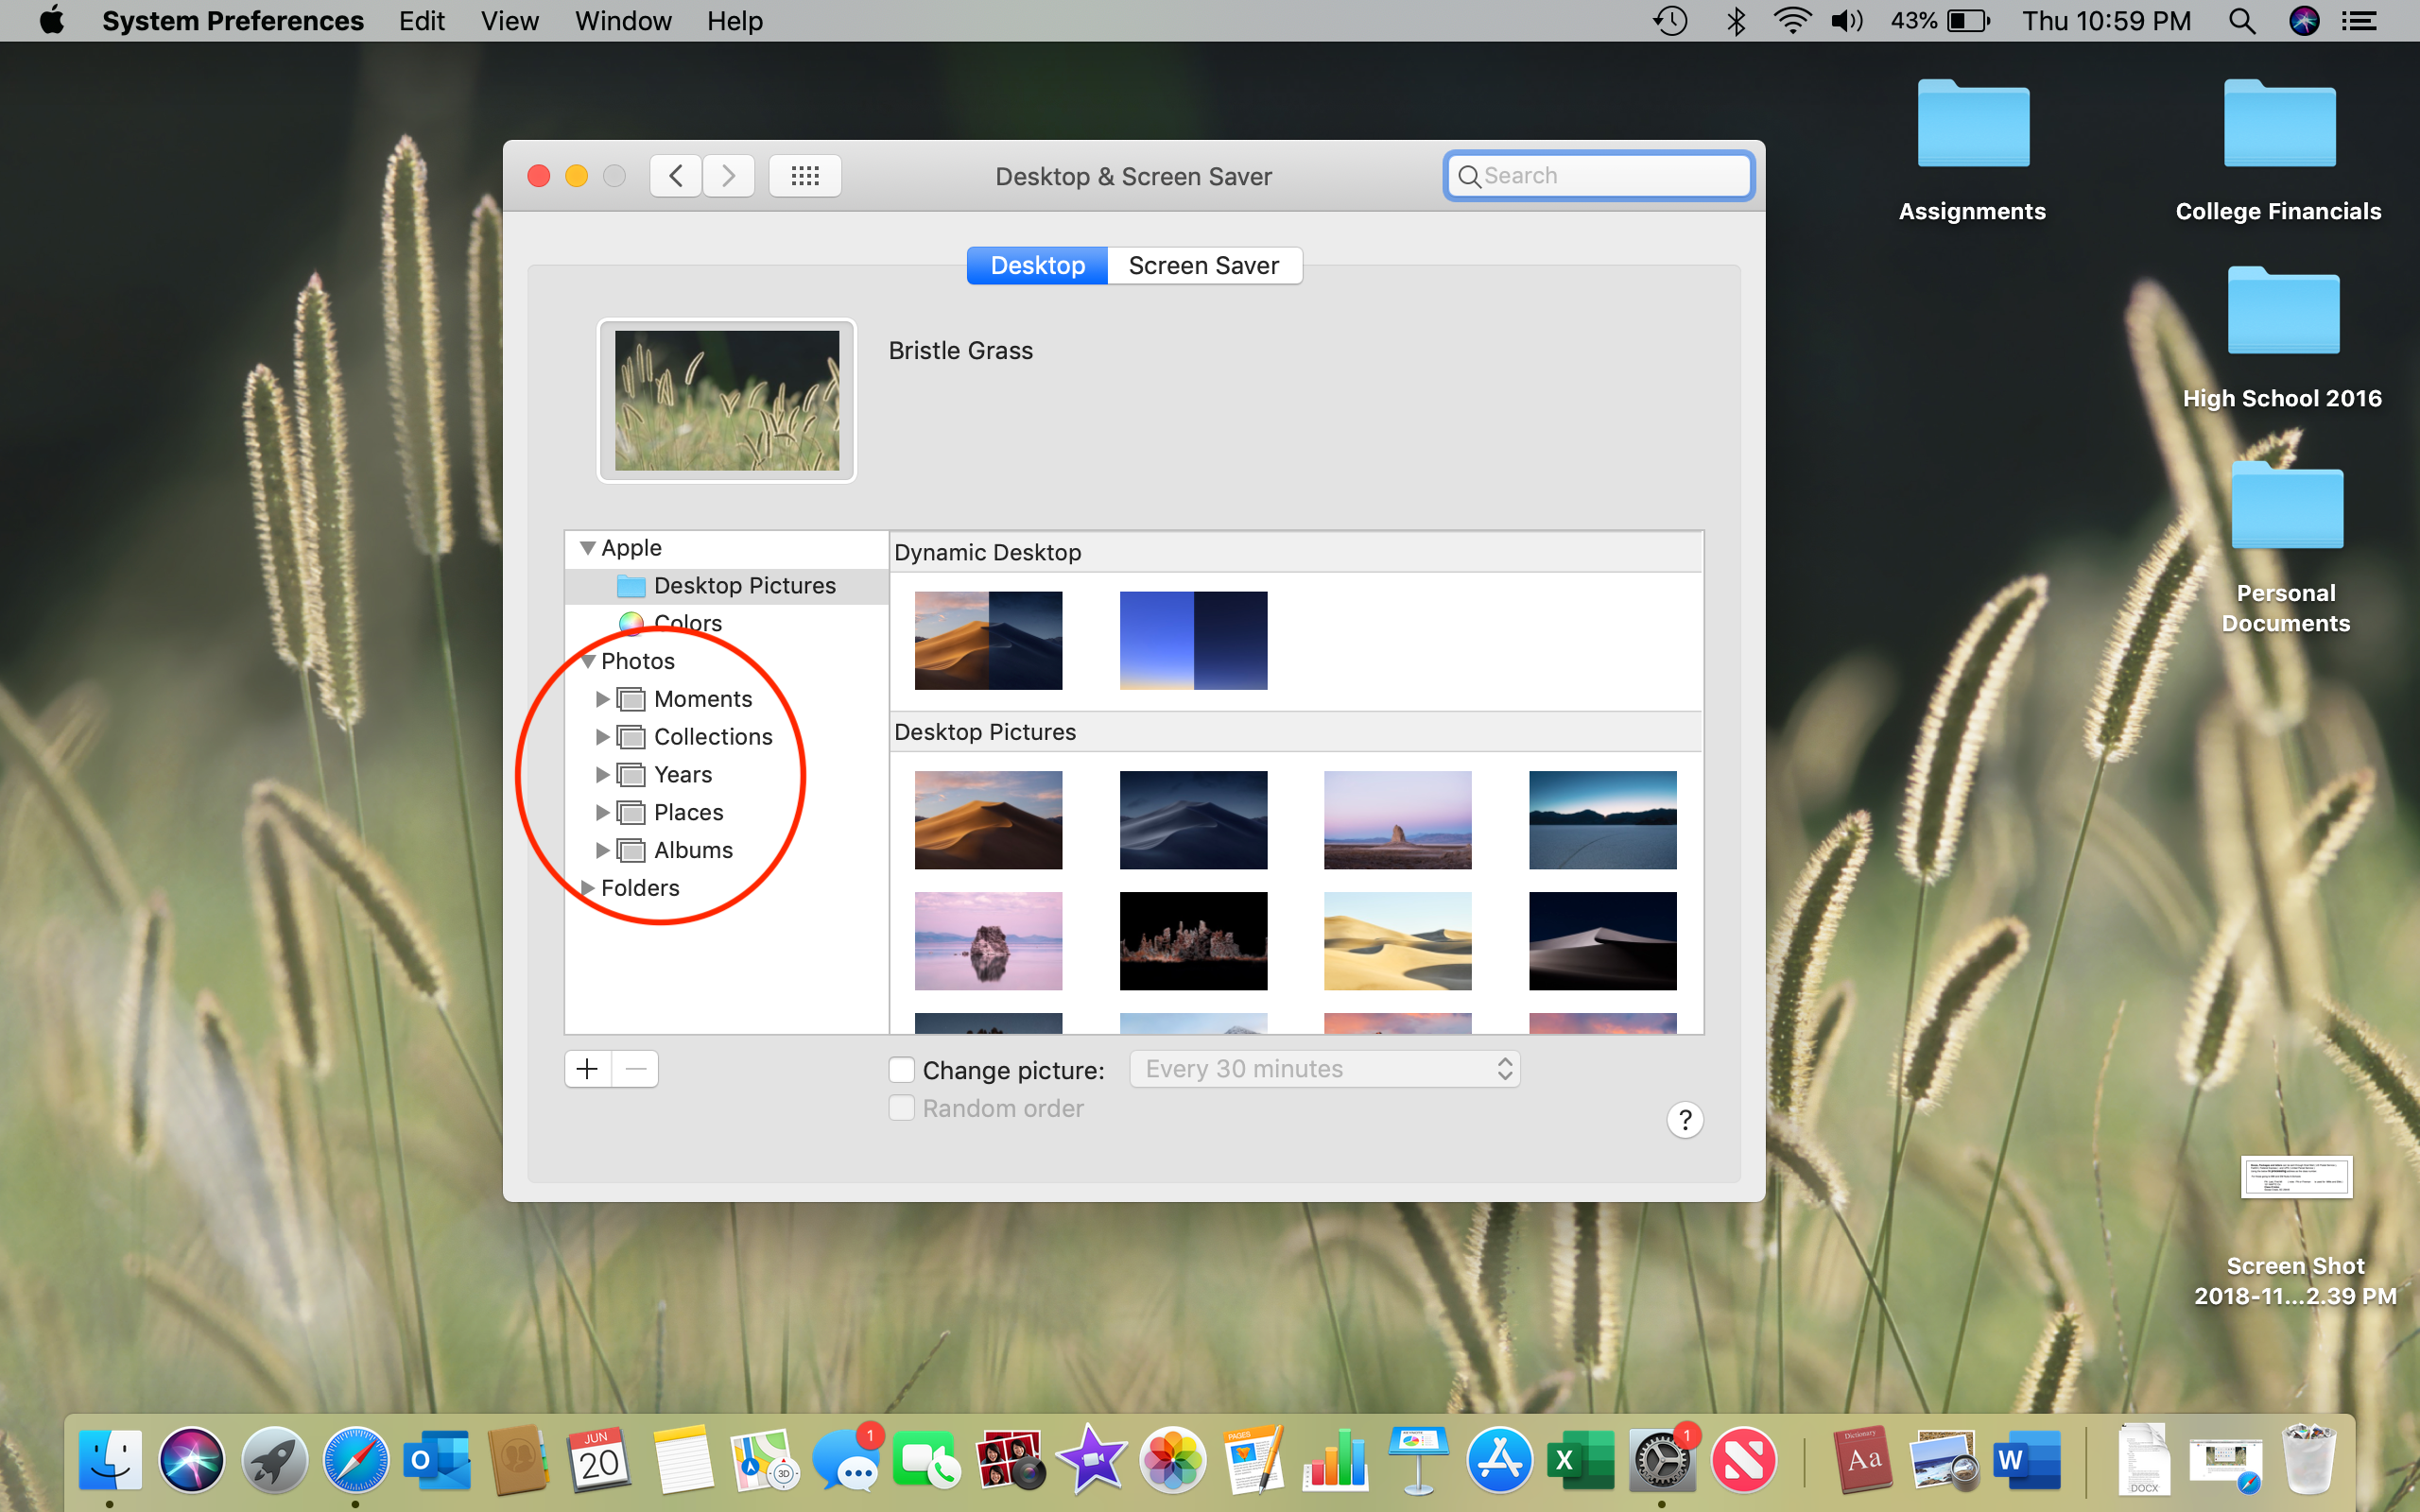Open the Edit menu
The width and height of the screenshot is (2420, 1512).
pos(421,21)
